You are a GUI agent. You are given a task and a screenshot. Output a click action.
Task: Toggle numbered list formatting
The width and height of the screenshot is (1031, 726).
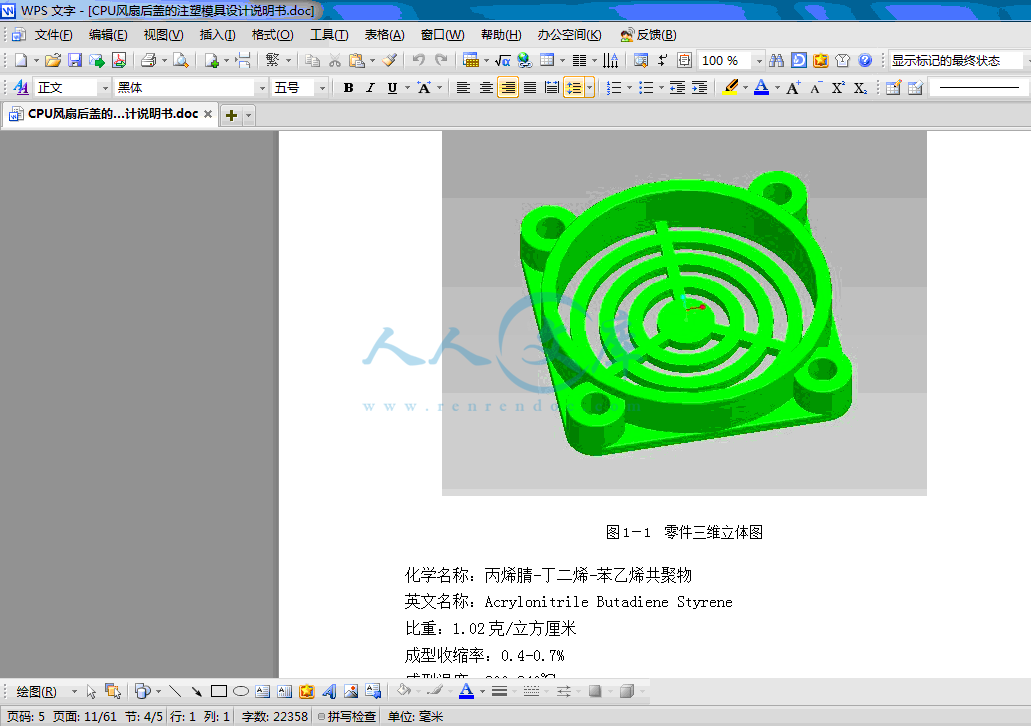coord(613,87)
